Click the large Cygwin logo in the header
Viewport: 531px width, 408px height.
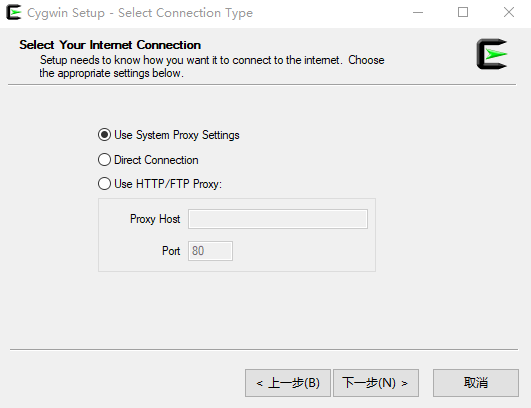point(492,54)
